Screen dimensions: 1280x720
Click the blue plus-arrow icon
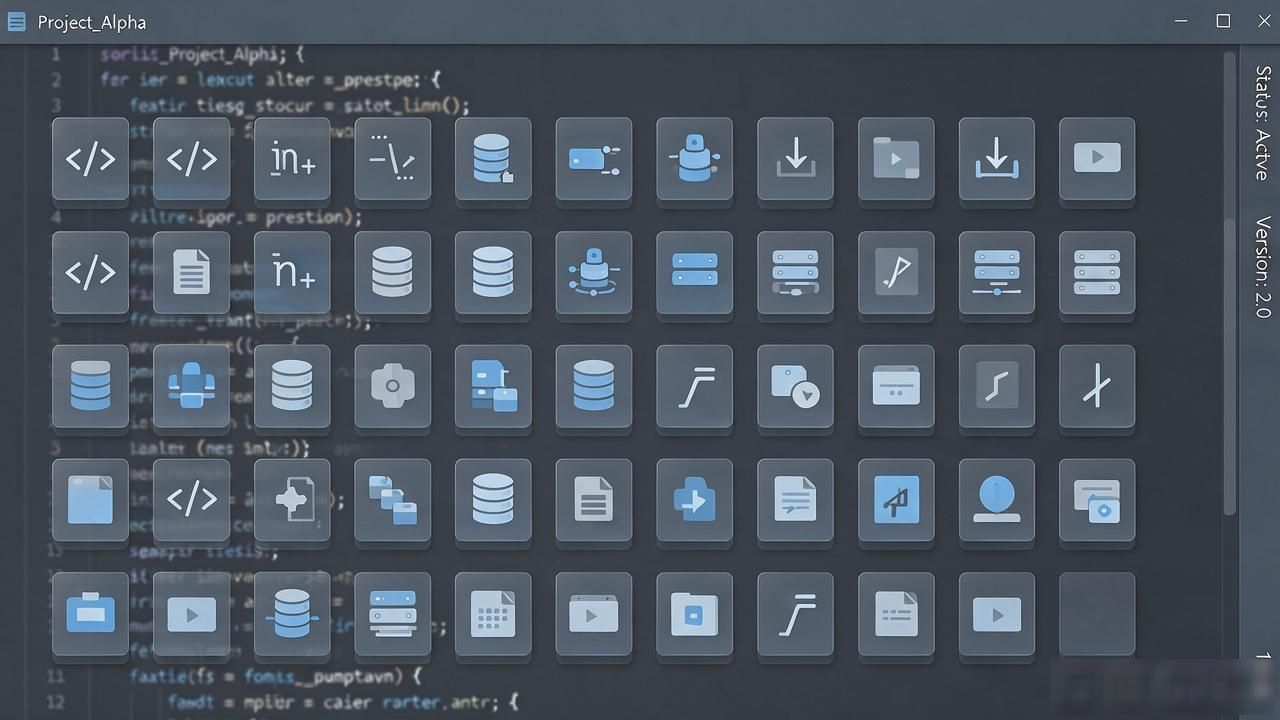tap(694, 499)
